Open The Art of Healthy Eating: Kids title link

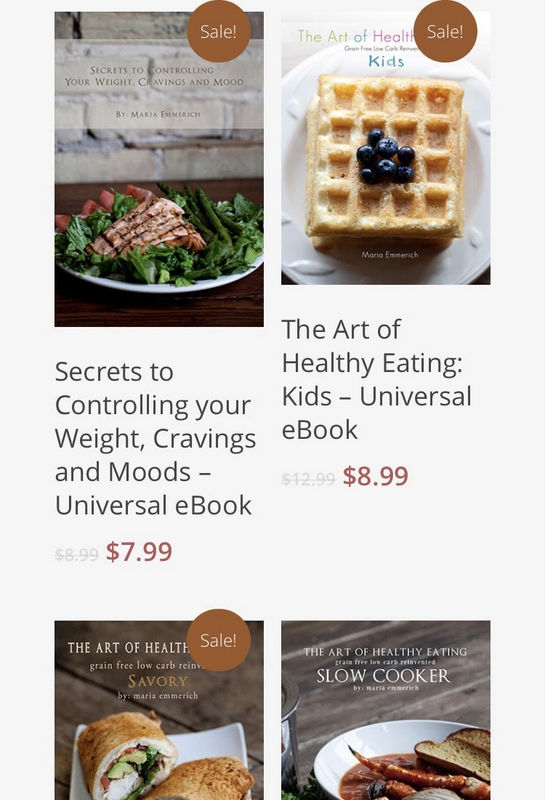click(x=377, y=379)
